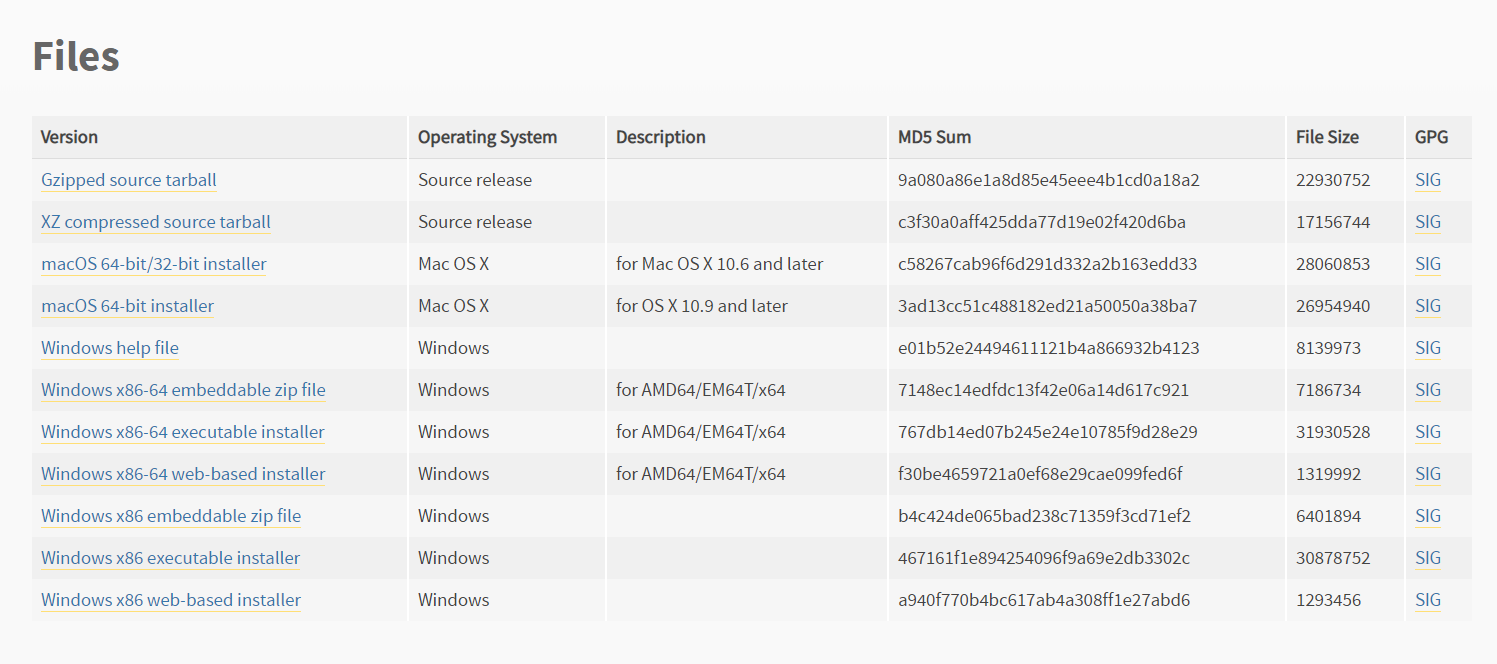
Task: Click Windows x86-64 executable installer link
Action: (x=183, y=432)
